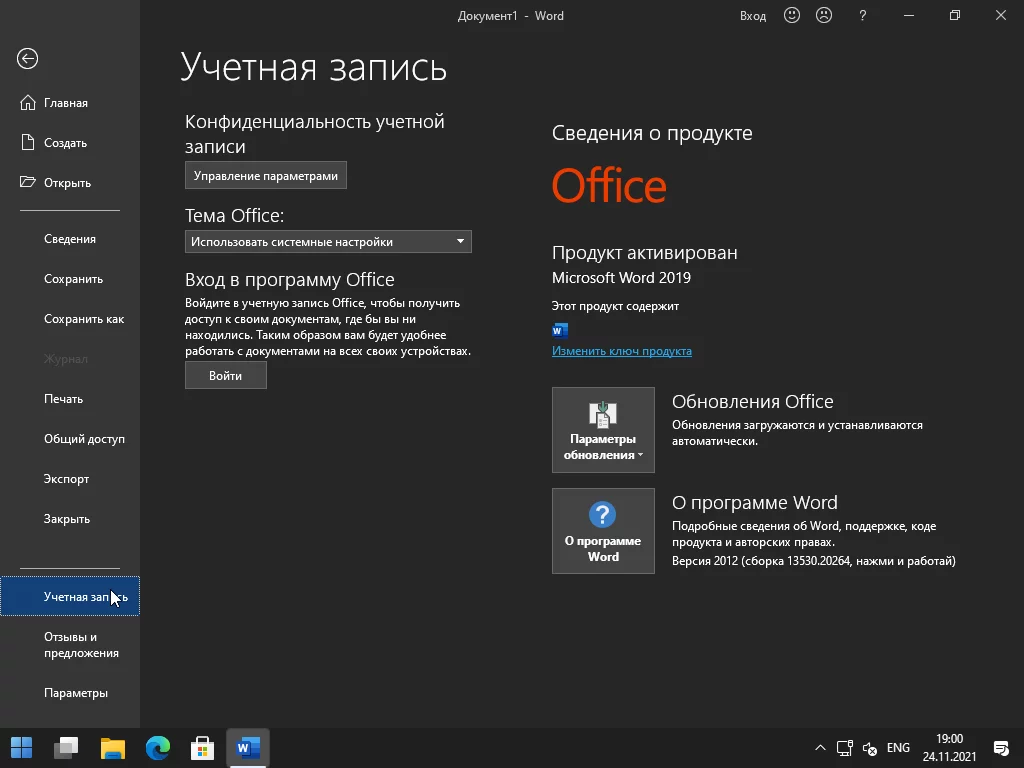The image size is (1024, 768).
Task: Click the open folder icon beside Открыть
Action: click(27, 182)
